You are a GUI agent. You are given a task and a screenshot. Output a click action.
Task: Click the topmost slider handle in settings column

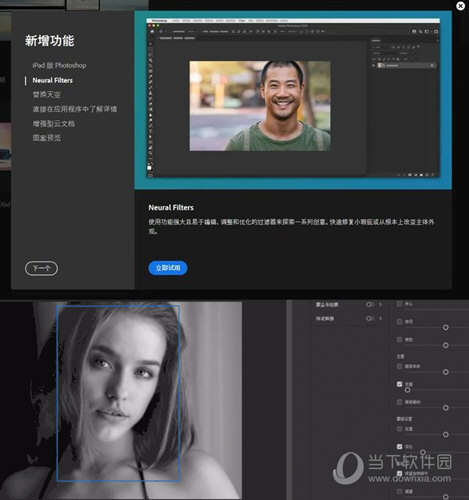(446, 327)
